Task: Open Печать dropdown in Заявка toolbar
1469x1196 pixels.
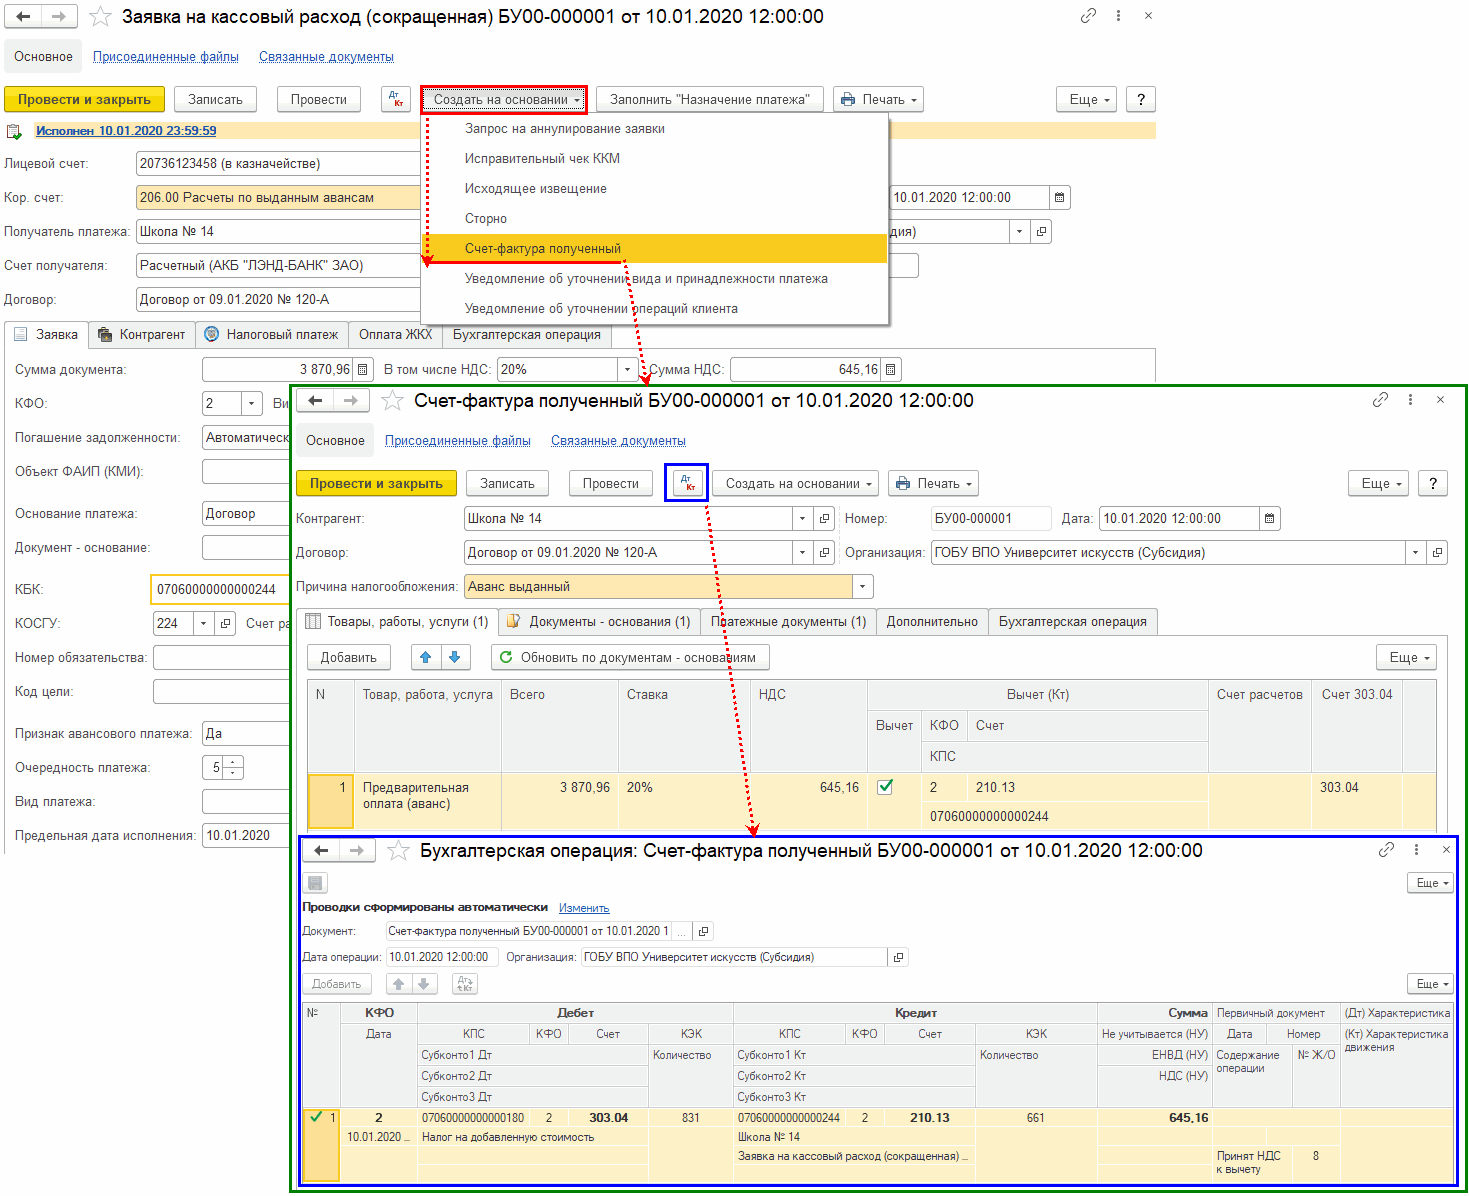Action: [878, 99]
